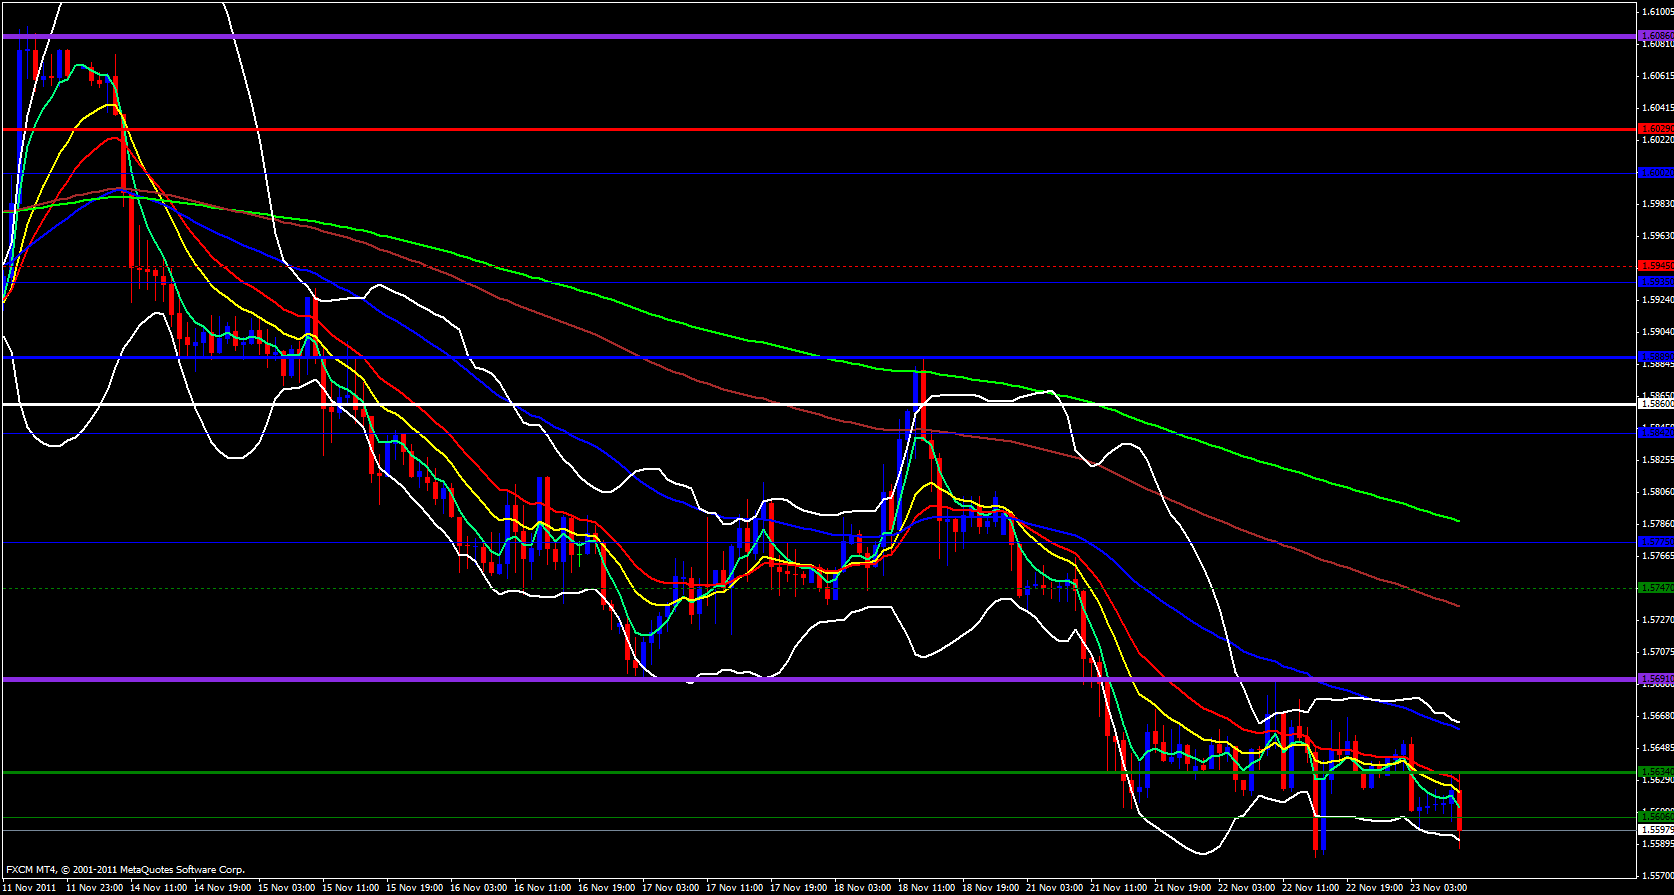Click the FXCM MT4 copyright text
1674x895 pixels.
point(125,870)
